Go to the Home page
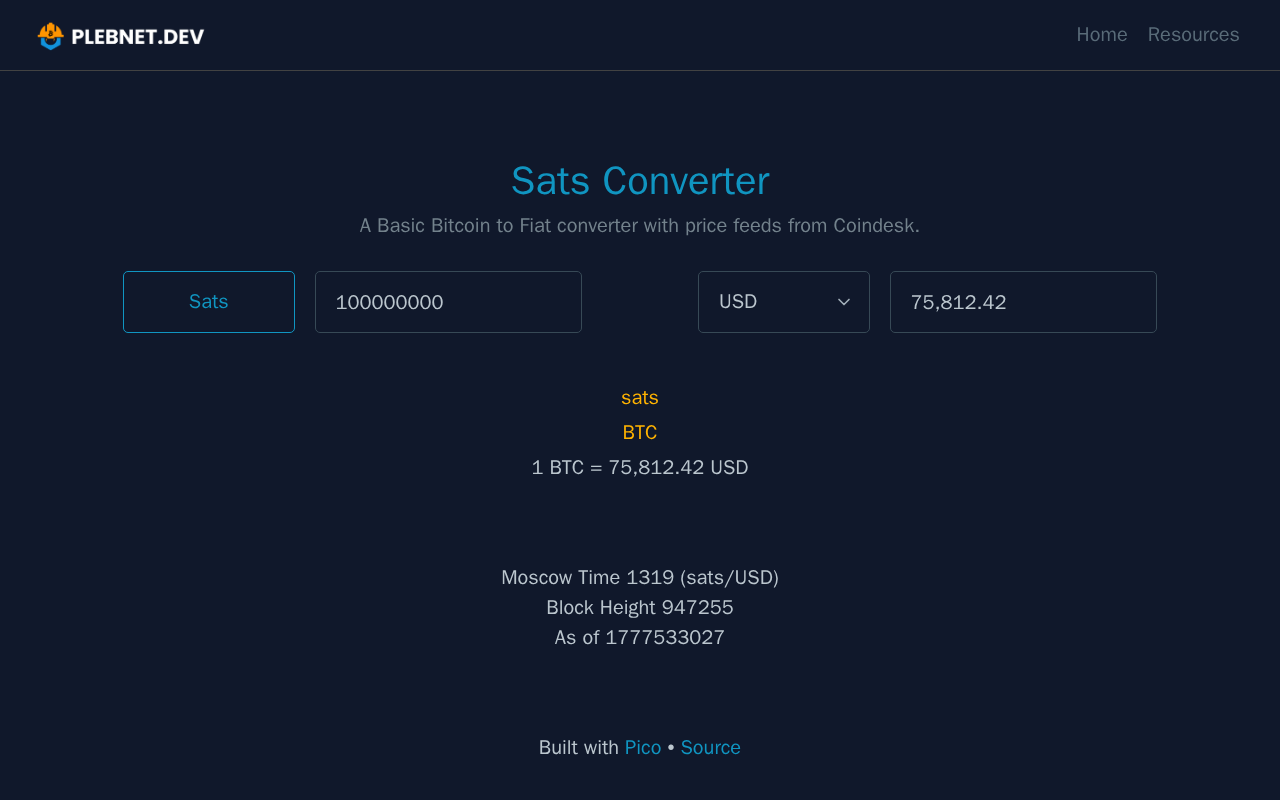The height and width of the screenshot is (800, 1280). pyautogui.click(x=1102, y=35)
